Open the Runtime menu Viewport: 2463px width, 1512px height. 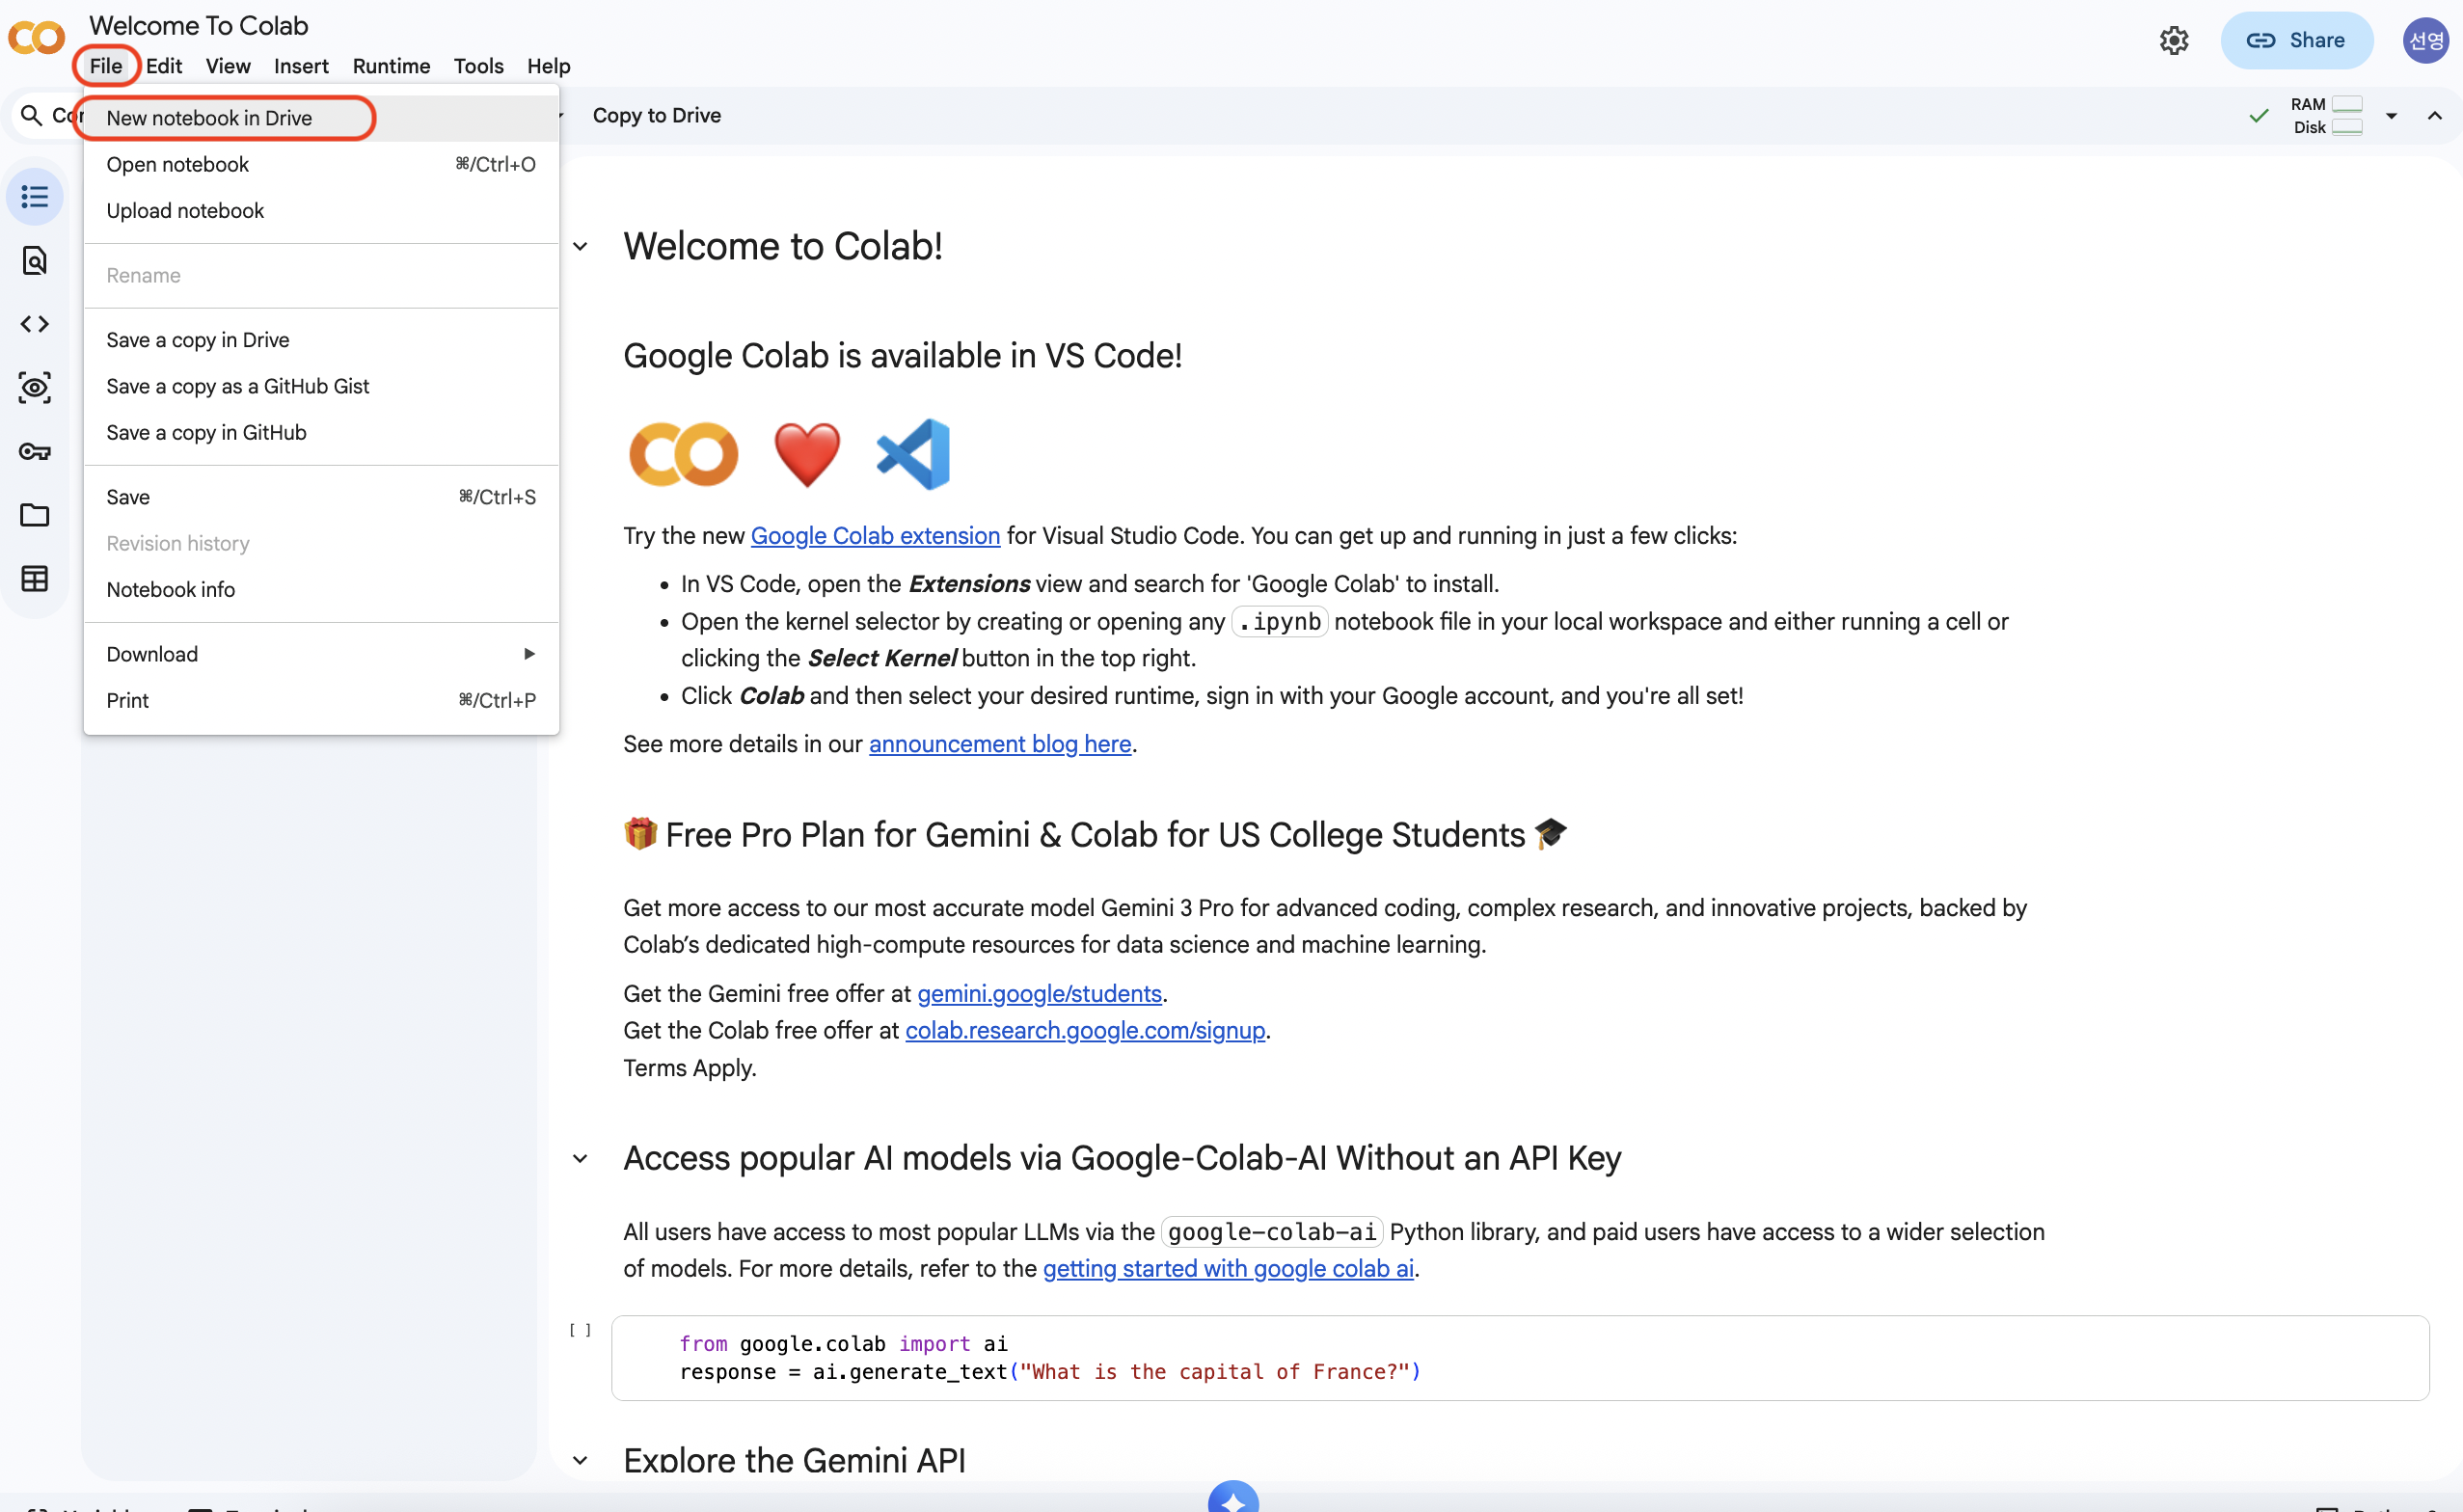coord(391,66)
